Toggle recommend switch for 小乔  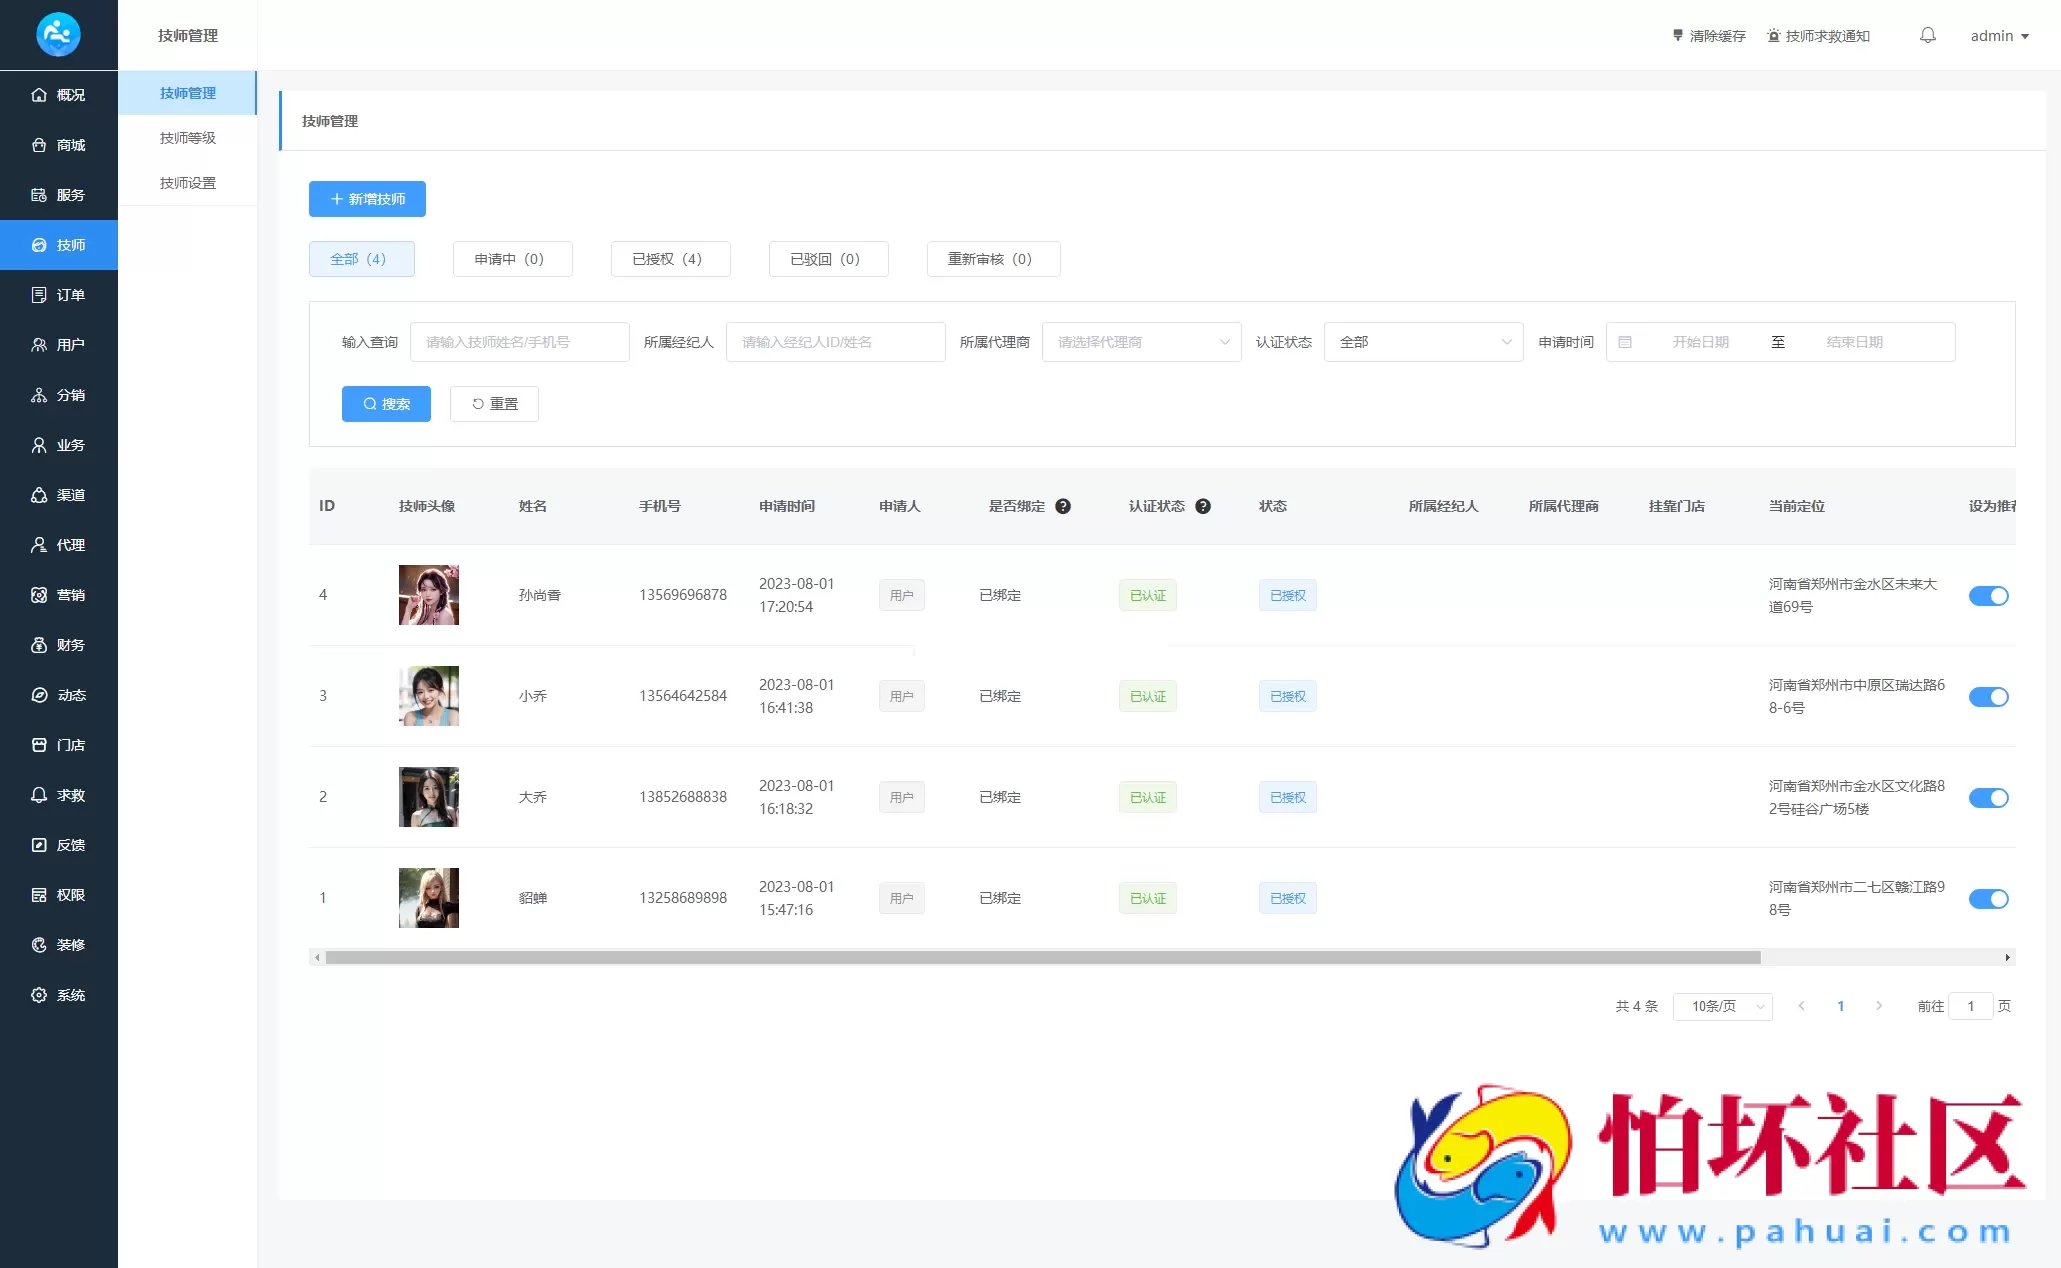pos(1988,697)
